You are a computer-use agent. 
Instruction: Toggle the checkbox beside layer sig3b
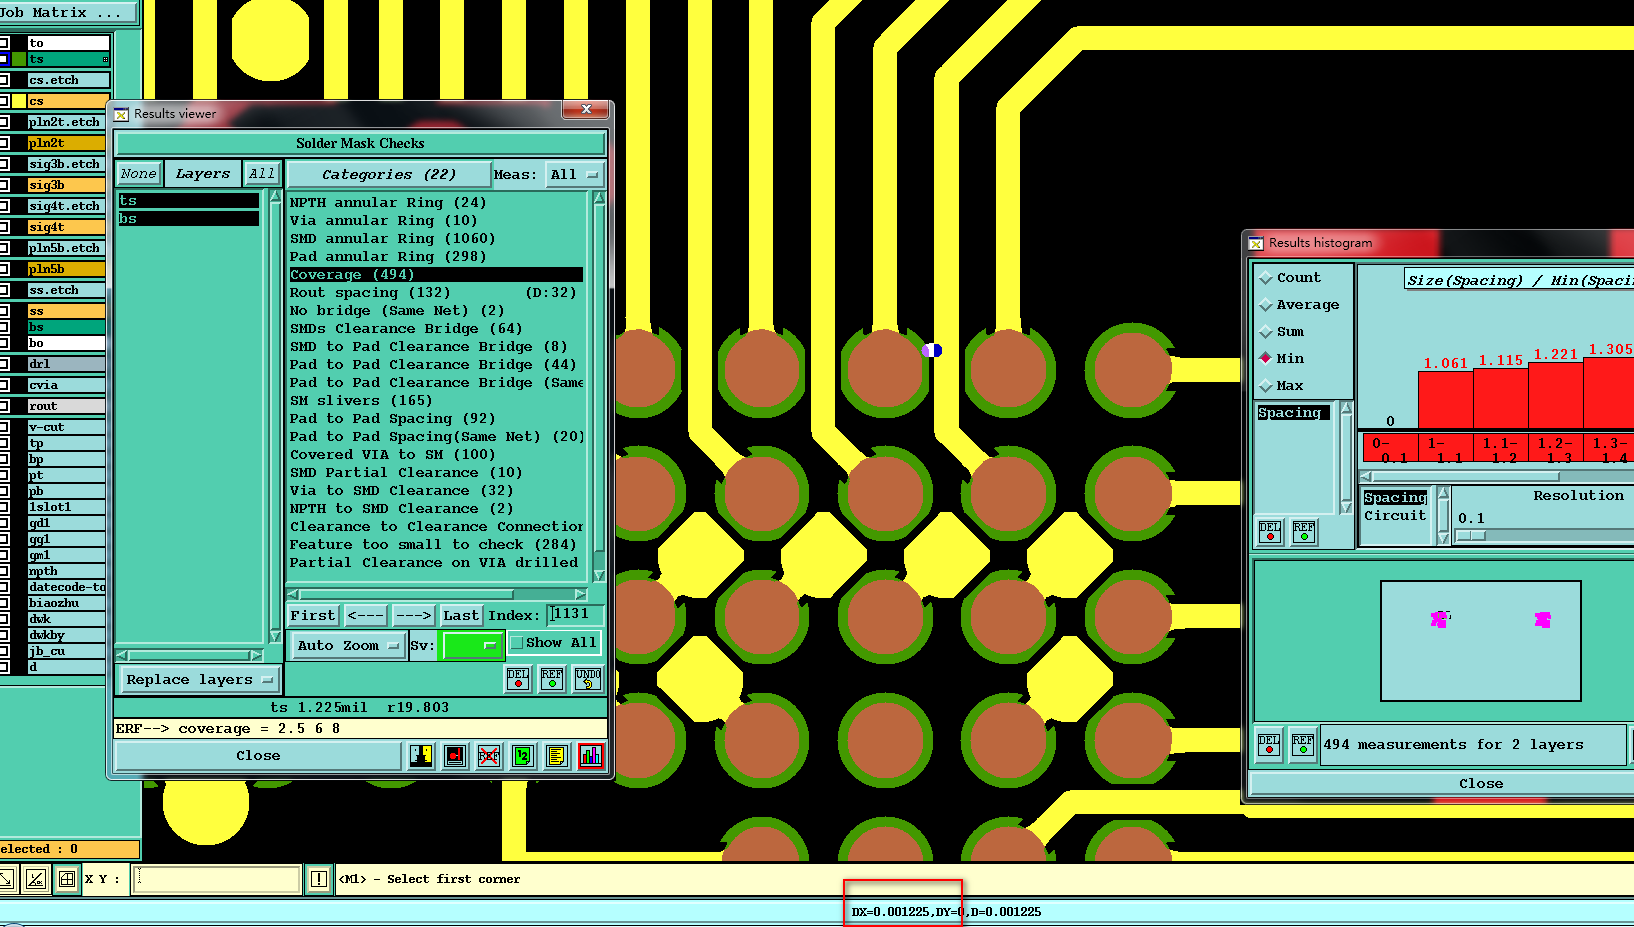click(x=4, y=185)
